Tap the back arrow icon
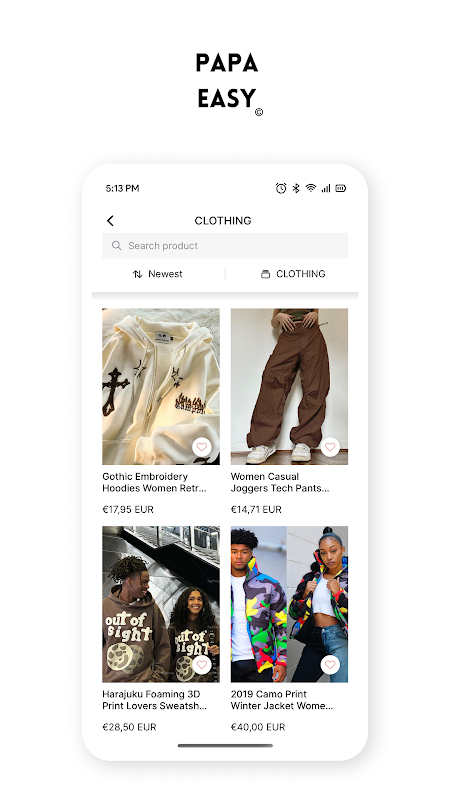The image size is (450, 800). [110, 220]
